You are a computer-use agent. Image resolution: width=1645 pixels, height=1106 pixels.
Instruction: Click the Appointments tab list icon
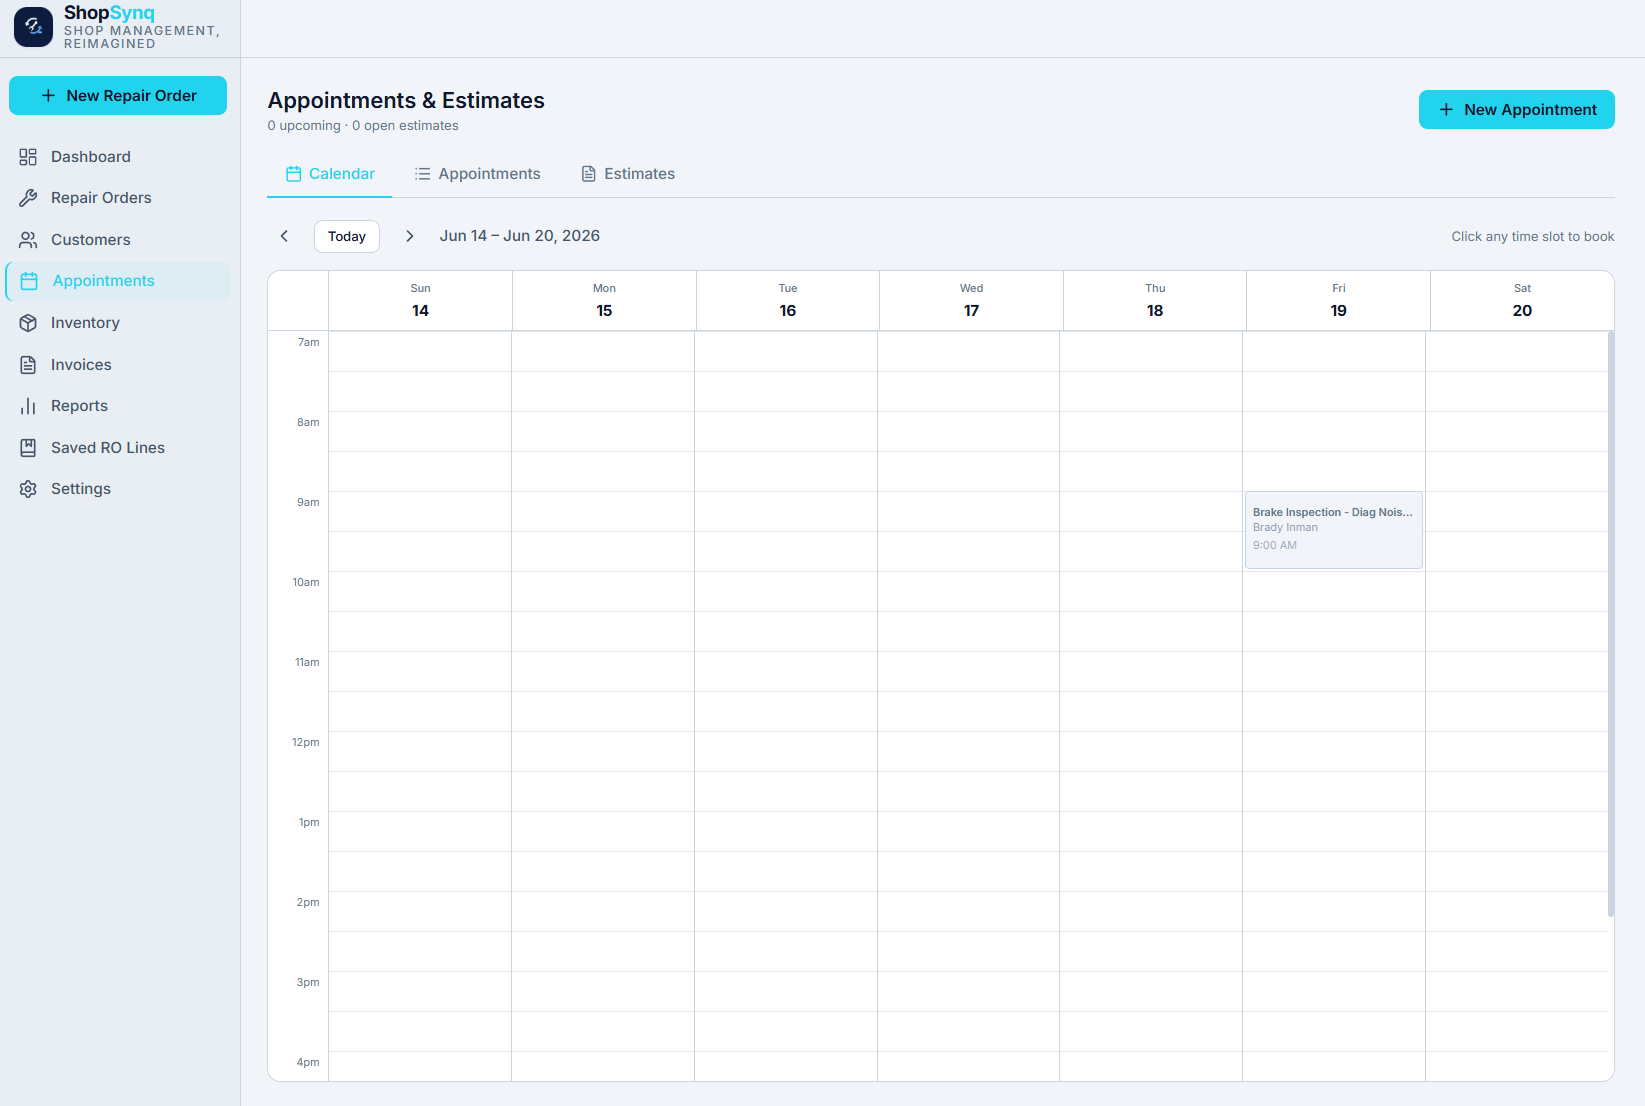pos(423,174)
